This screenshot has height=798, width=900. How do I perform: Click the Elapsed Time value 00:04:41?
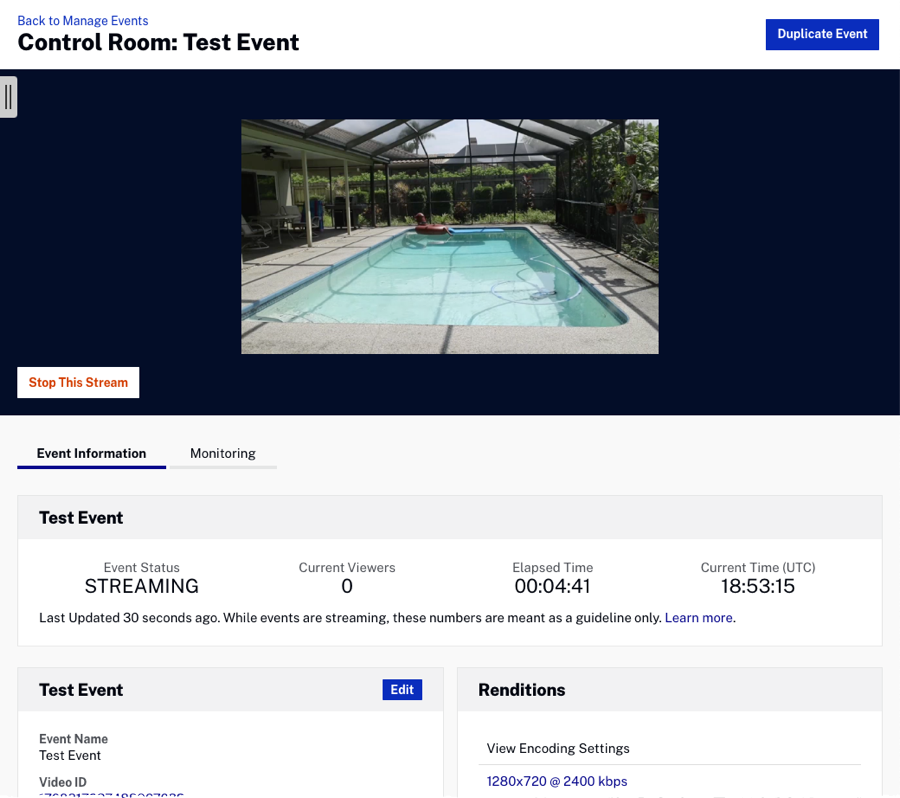[x=552, y=586]
